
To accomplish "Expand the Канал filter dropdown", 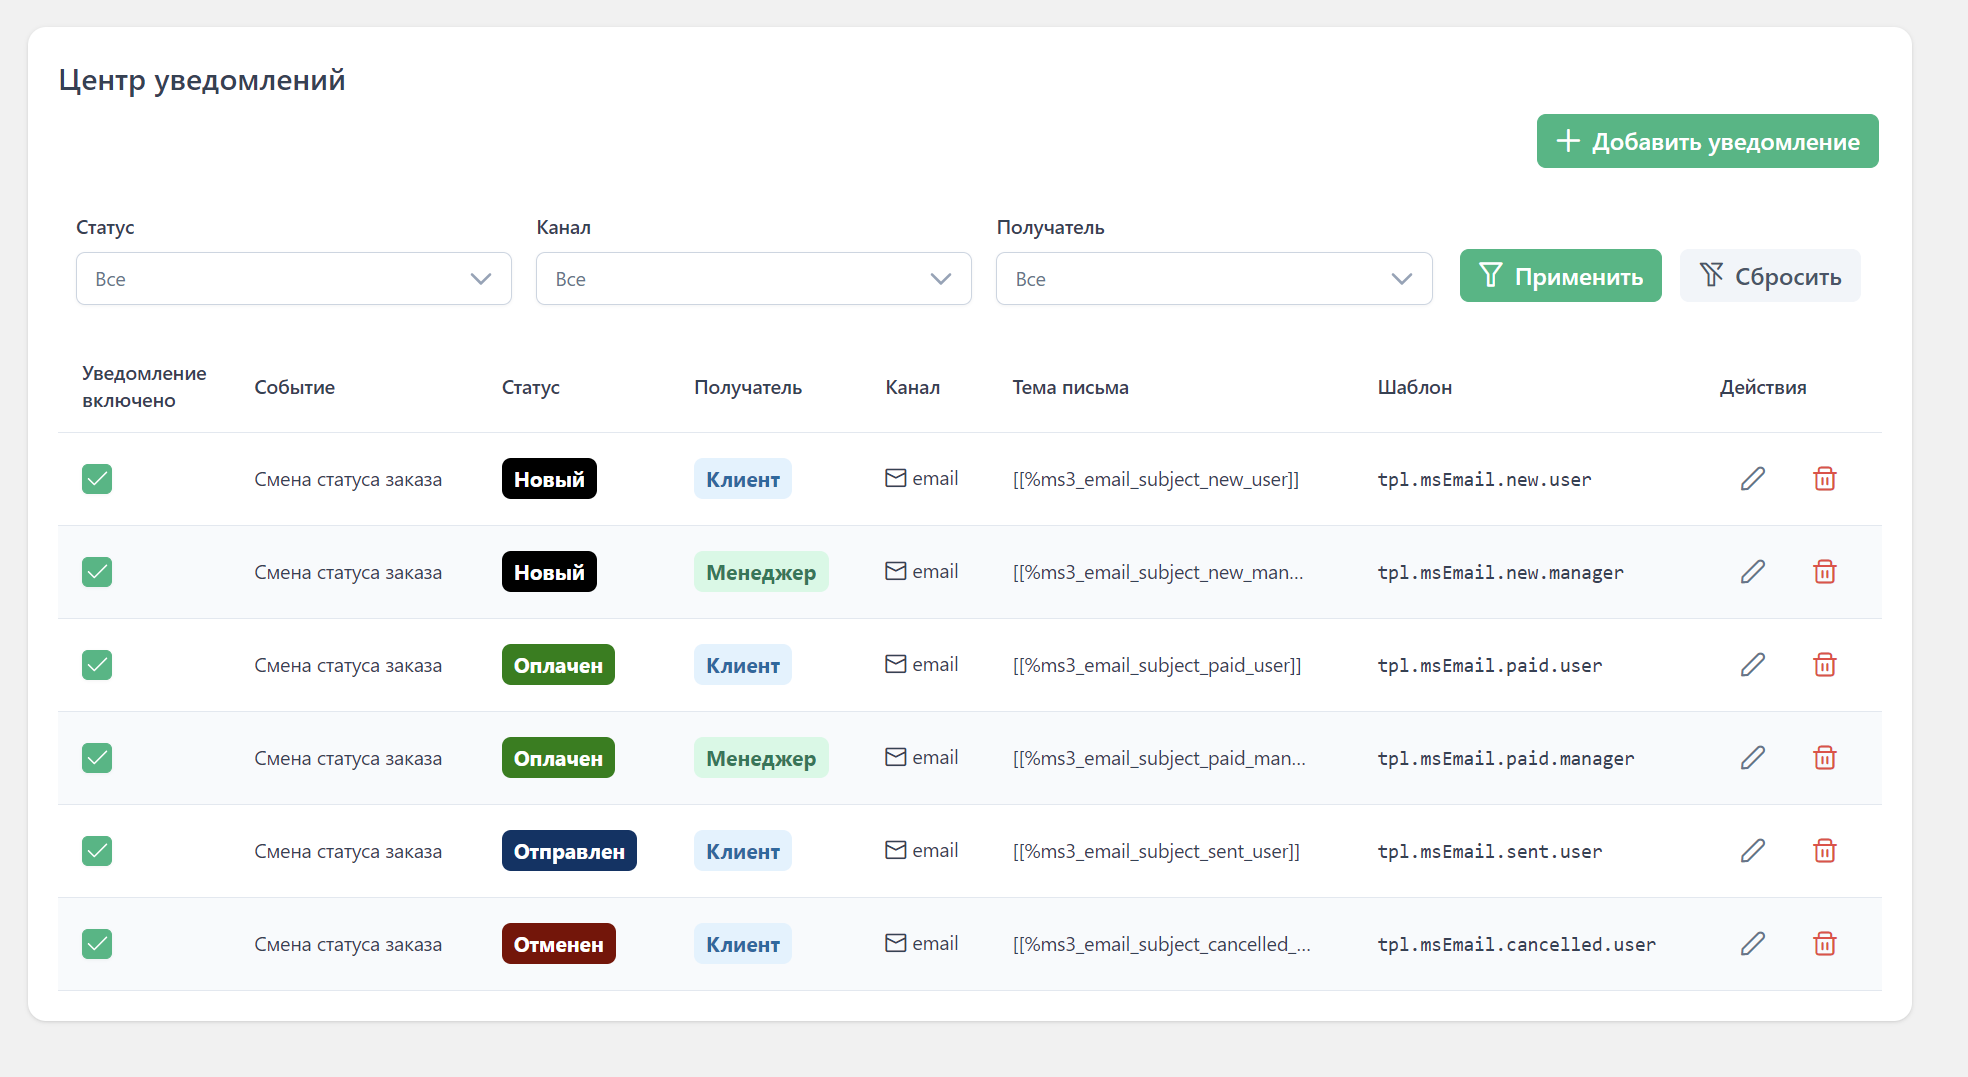I will 753,279.
